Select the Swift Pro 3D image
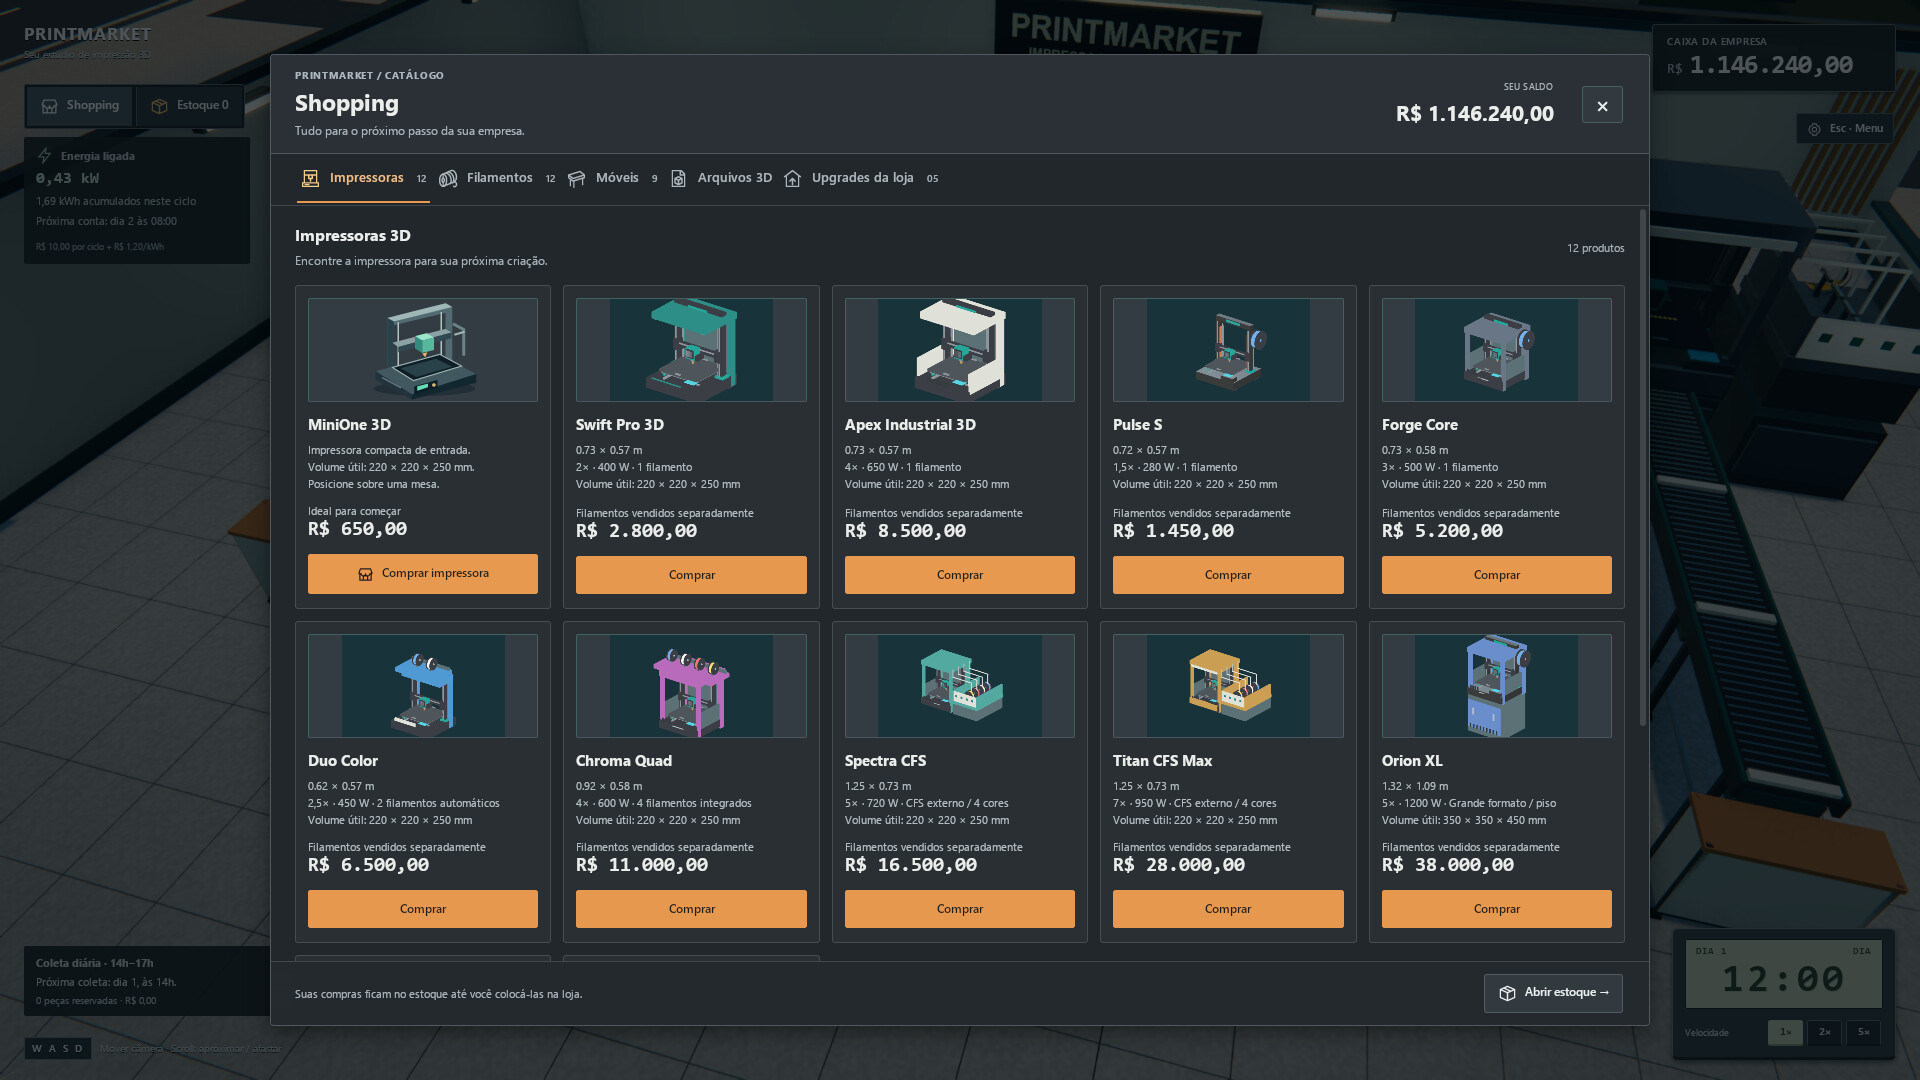1920x1080 pixels. pos(691,350)
